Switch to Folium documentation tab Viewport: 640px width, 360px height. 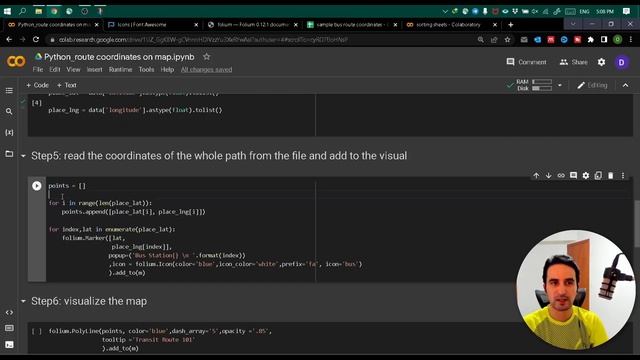pos(253,24)
